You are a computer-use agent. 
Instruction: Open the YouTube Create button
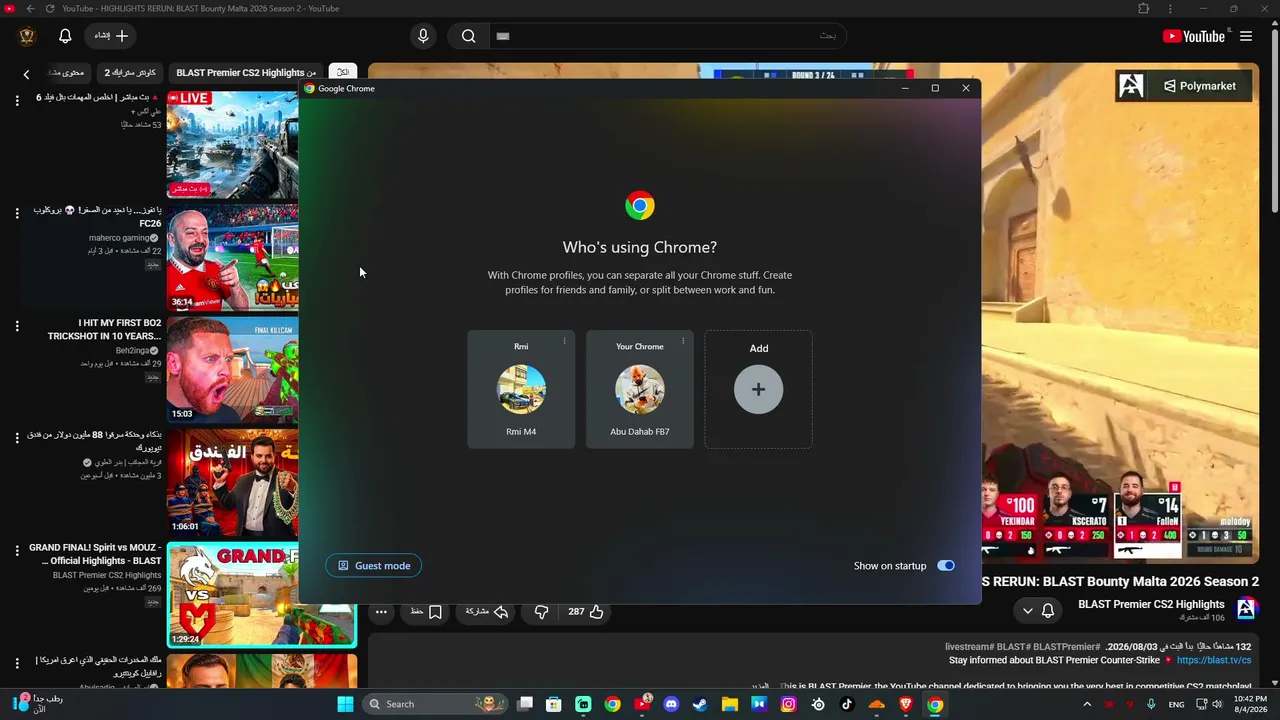(x=111, y=36)
